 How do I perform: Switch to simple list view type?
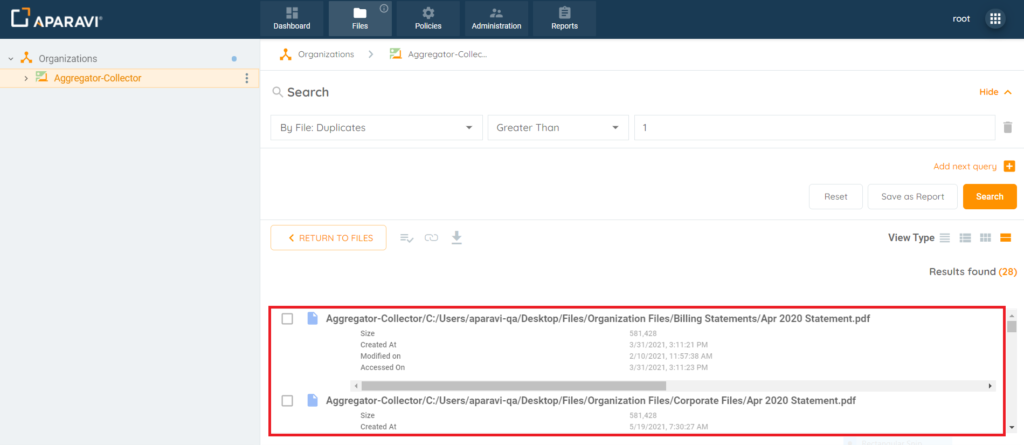coord(945,238)
